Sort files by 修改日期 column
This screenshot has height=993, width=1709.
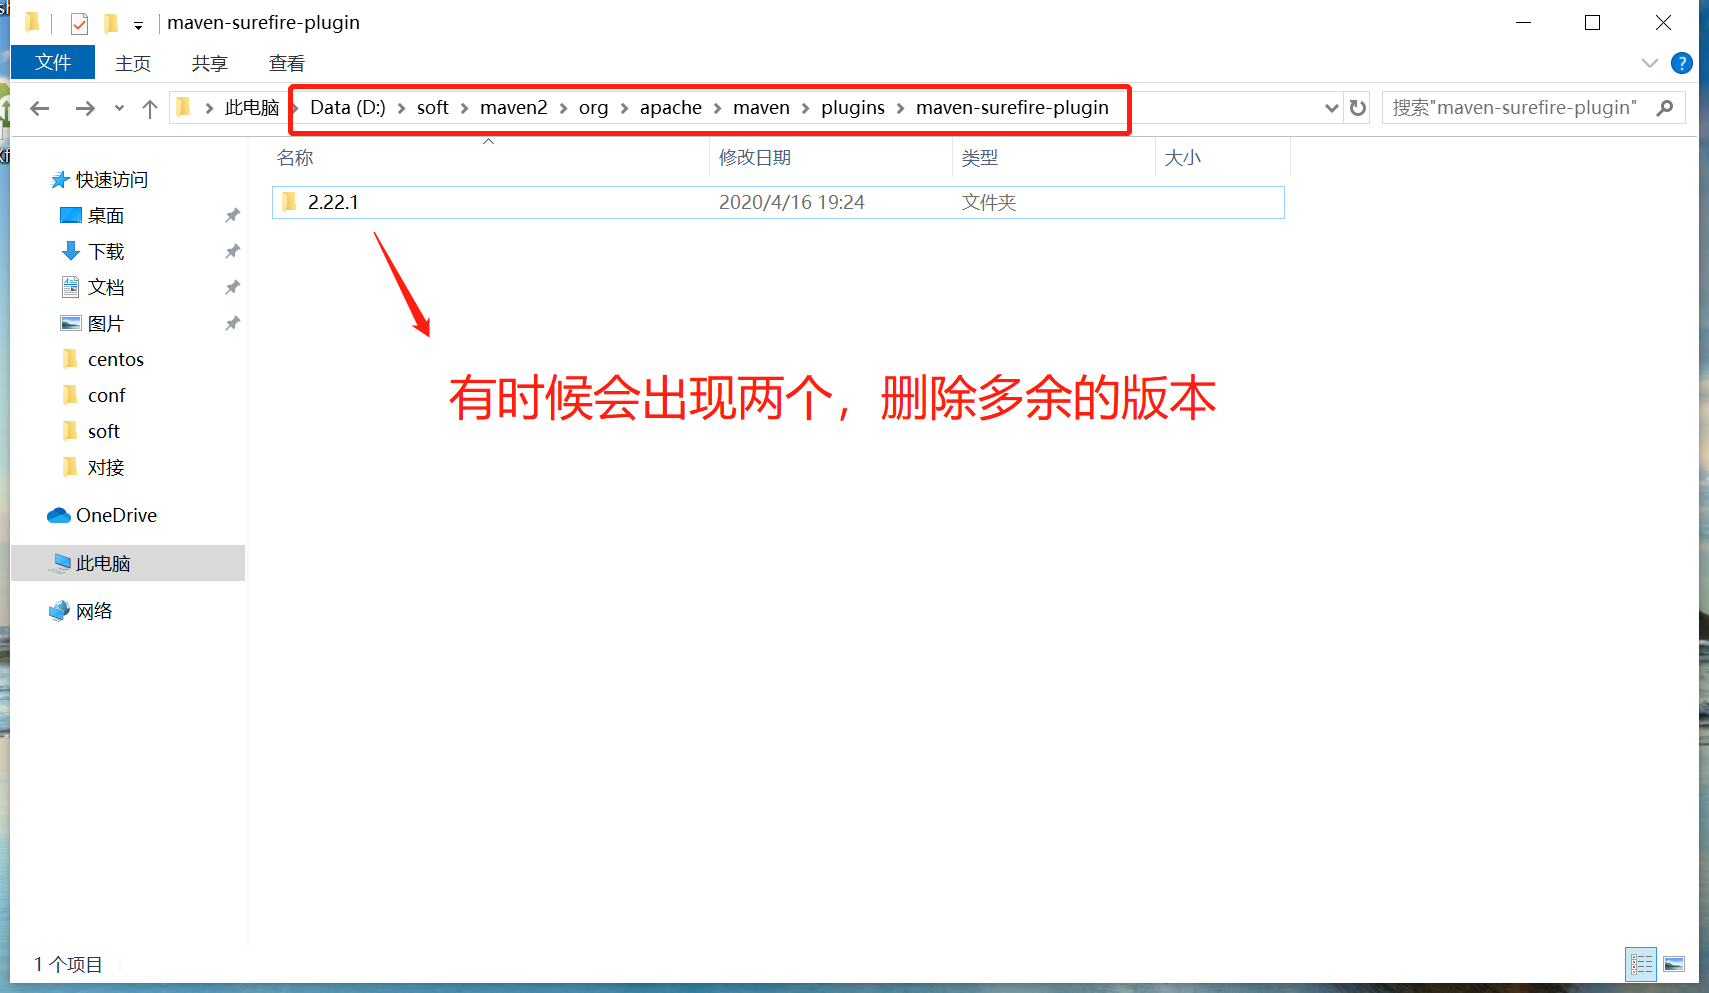[755, 157]
